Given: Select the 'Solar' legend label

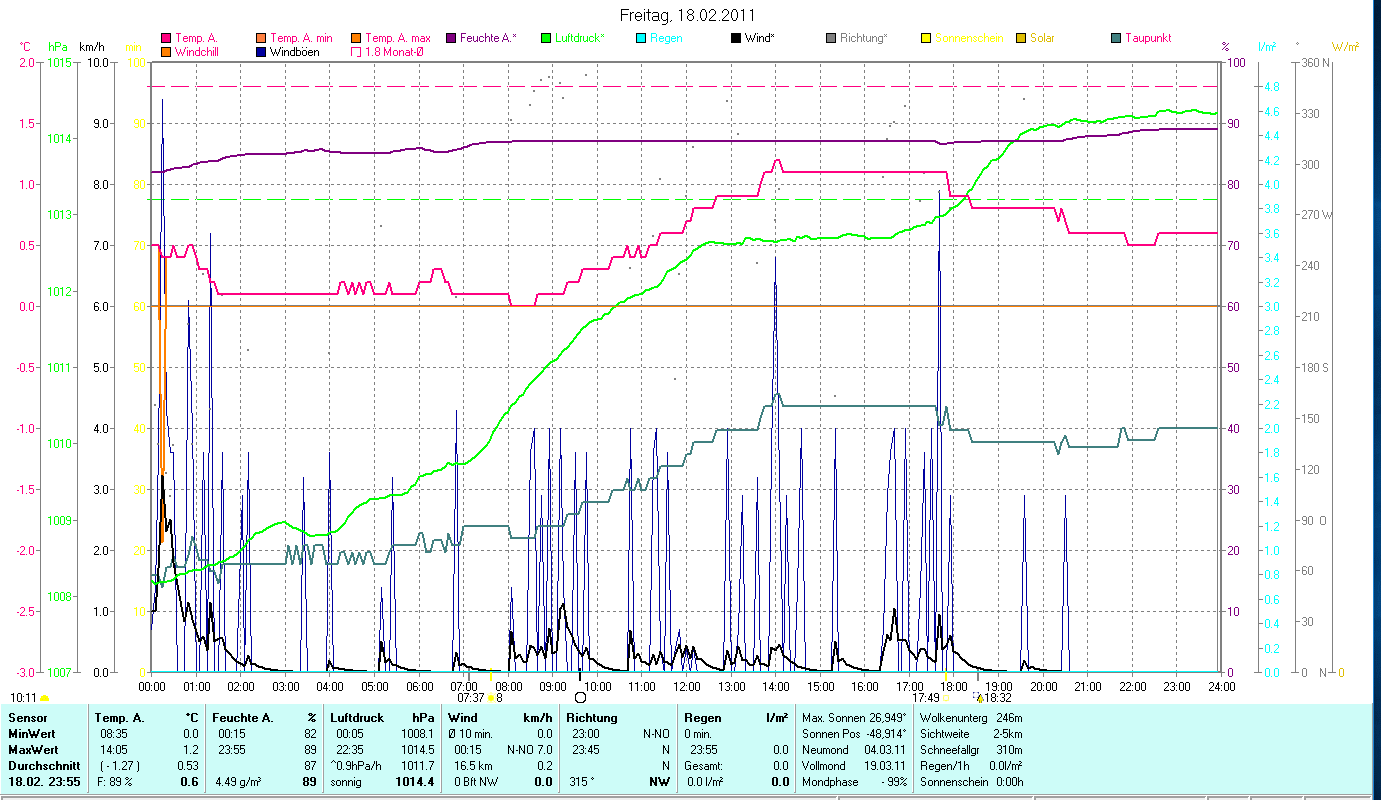Looking at the screenshot, I should pos(1041,38).
